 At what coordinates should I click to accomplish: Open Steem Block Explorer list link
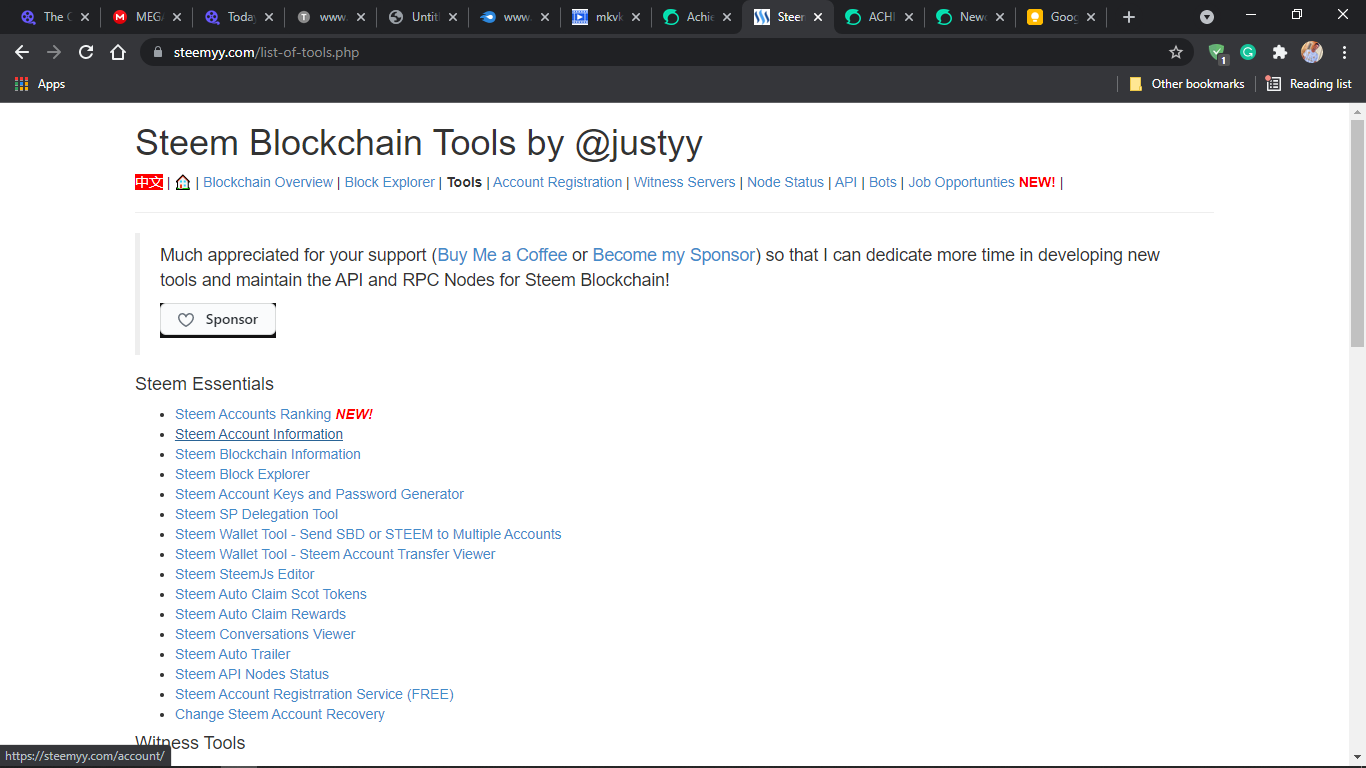click(x=242, y=474)
